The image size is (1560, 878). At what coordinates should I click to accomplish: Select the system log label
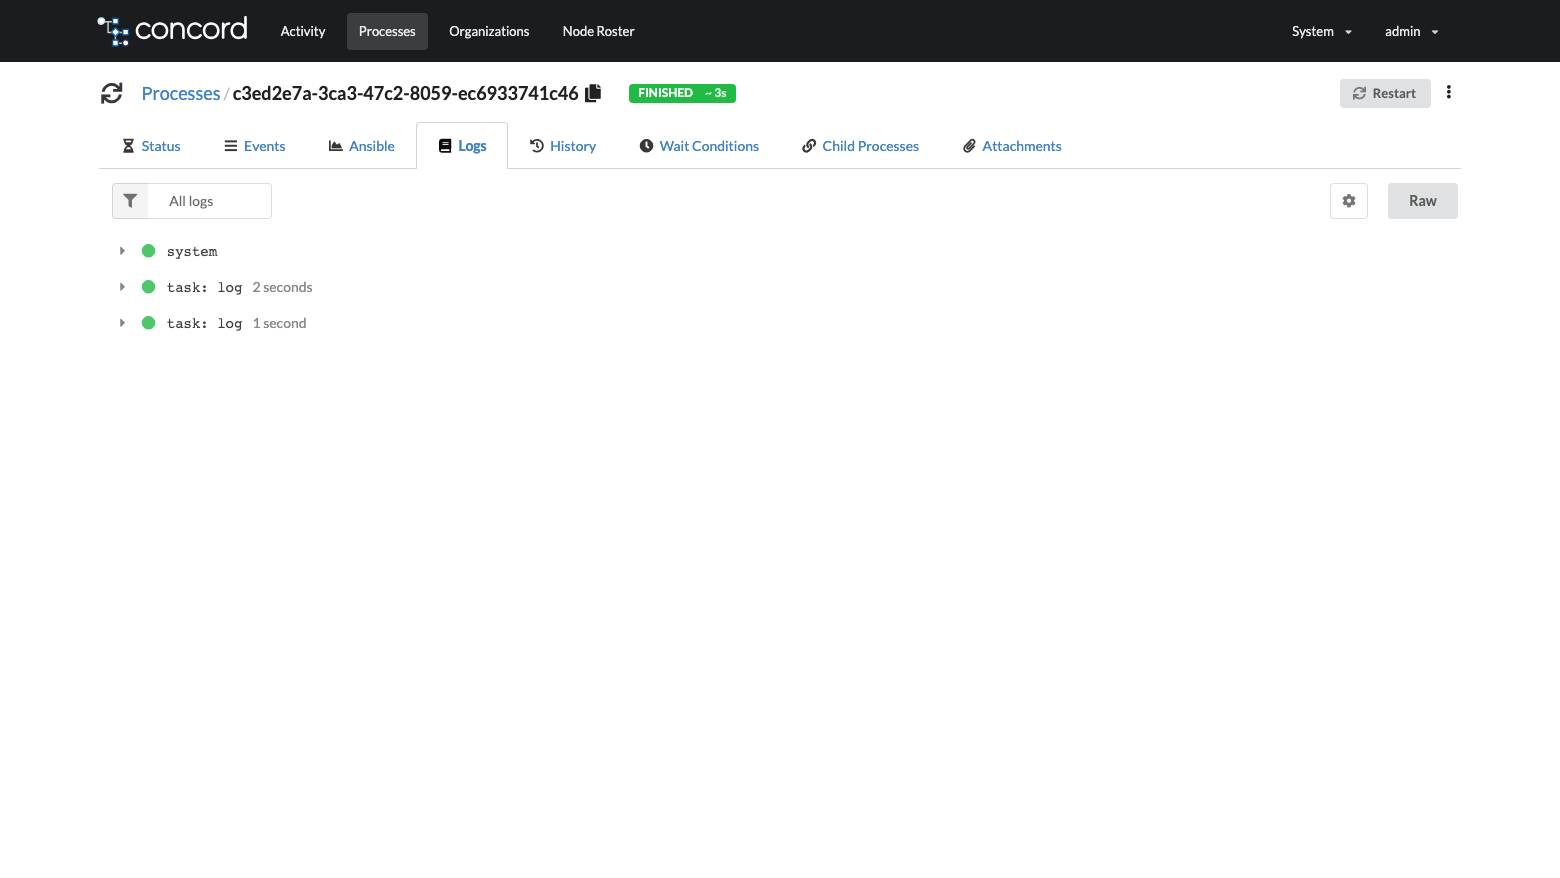[192, 252]
